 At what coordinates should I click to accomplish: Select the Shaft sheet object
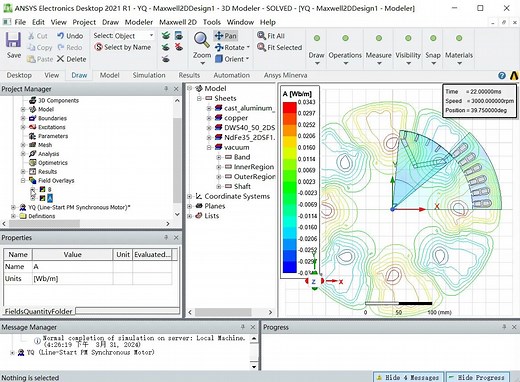pyautogui.click(x=242, y=186)
